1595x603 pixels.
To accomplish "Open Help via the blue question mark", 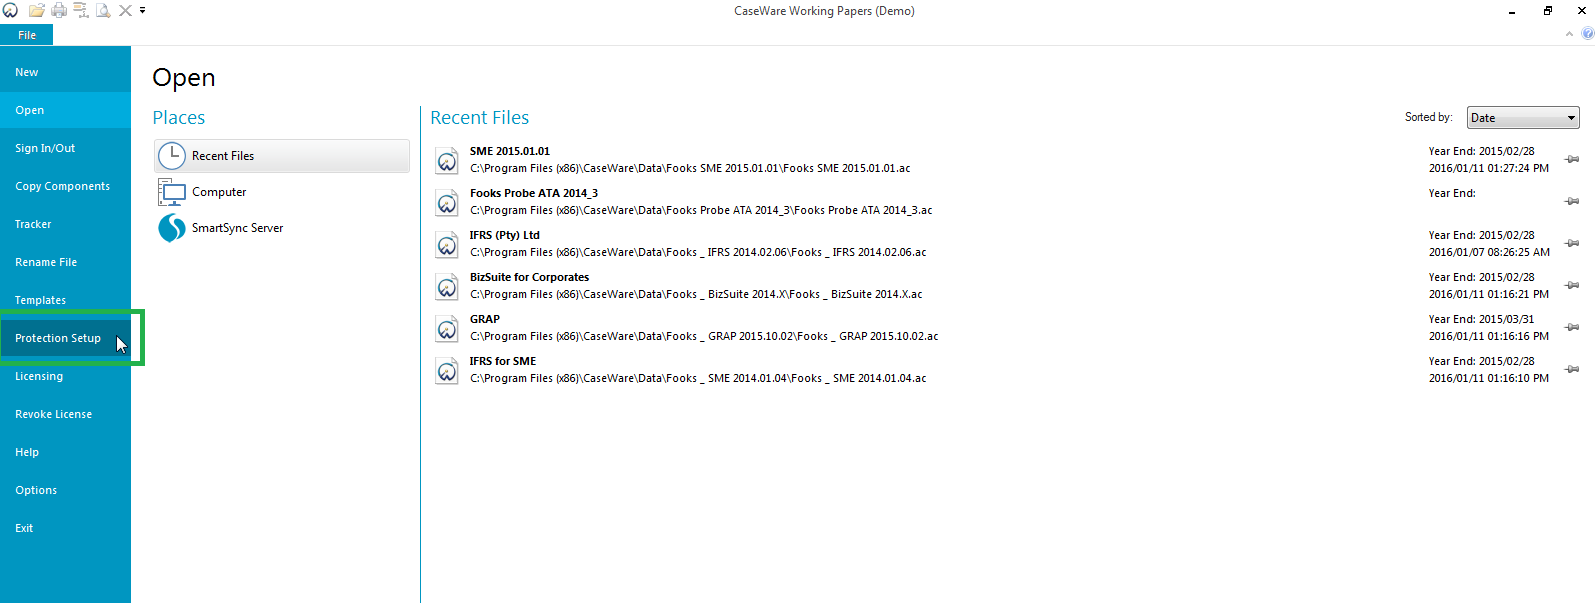I will coord(1587,34).
